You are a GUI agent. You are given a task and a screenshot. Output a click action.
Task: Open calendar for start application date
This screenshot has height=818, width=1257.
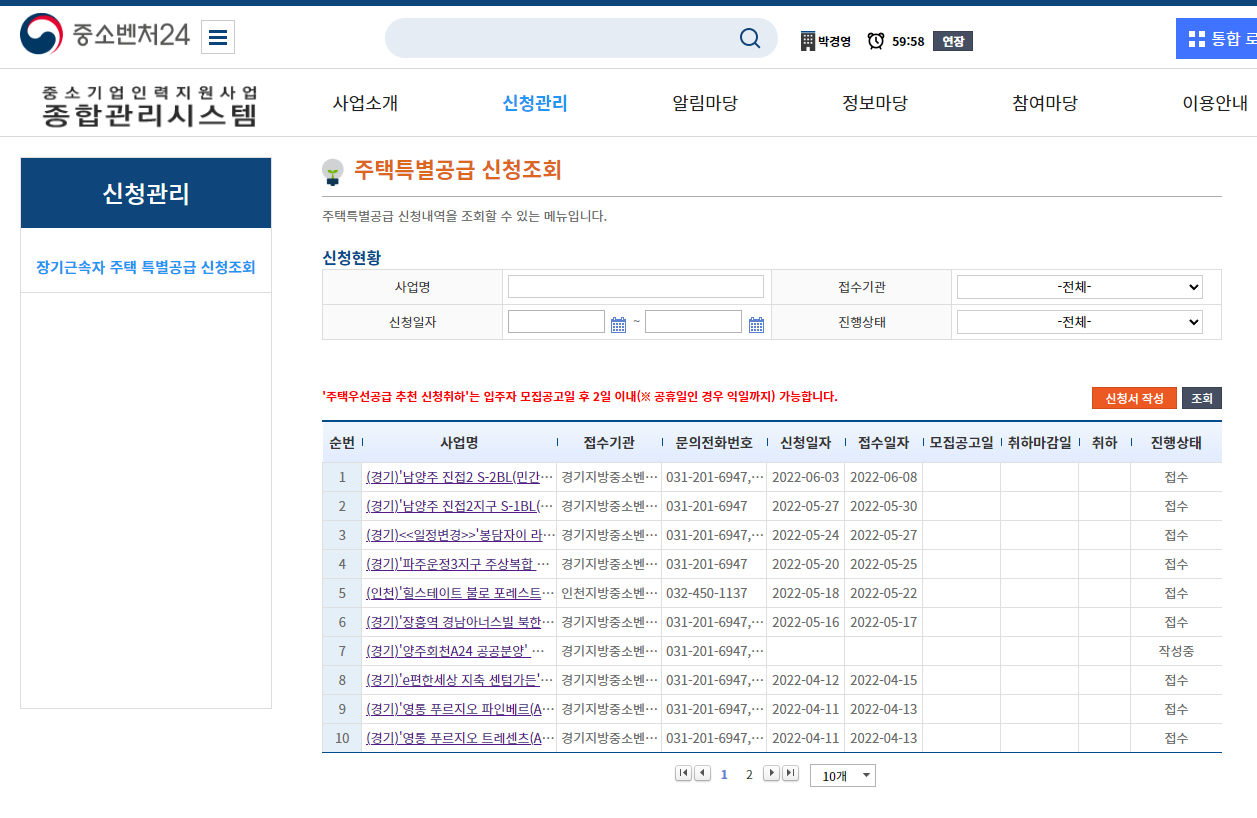coord(618,324)
